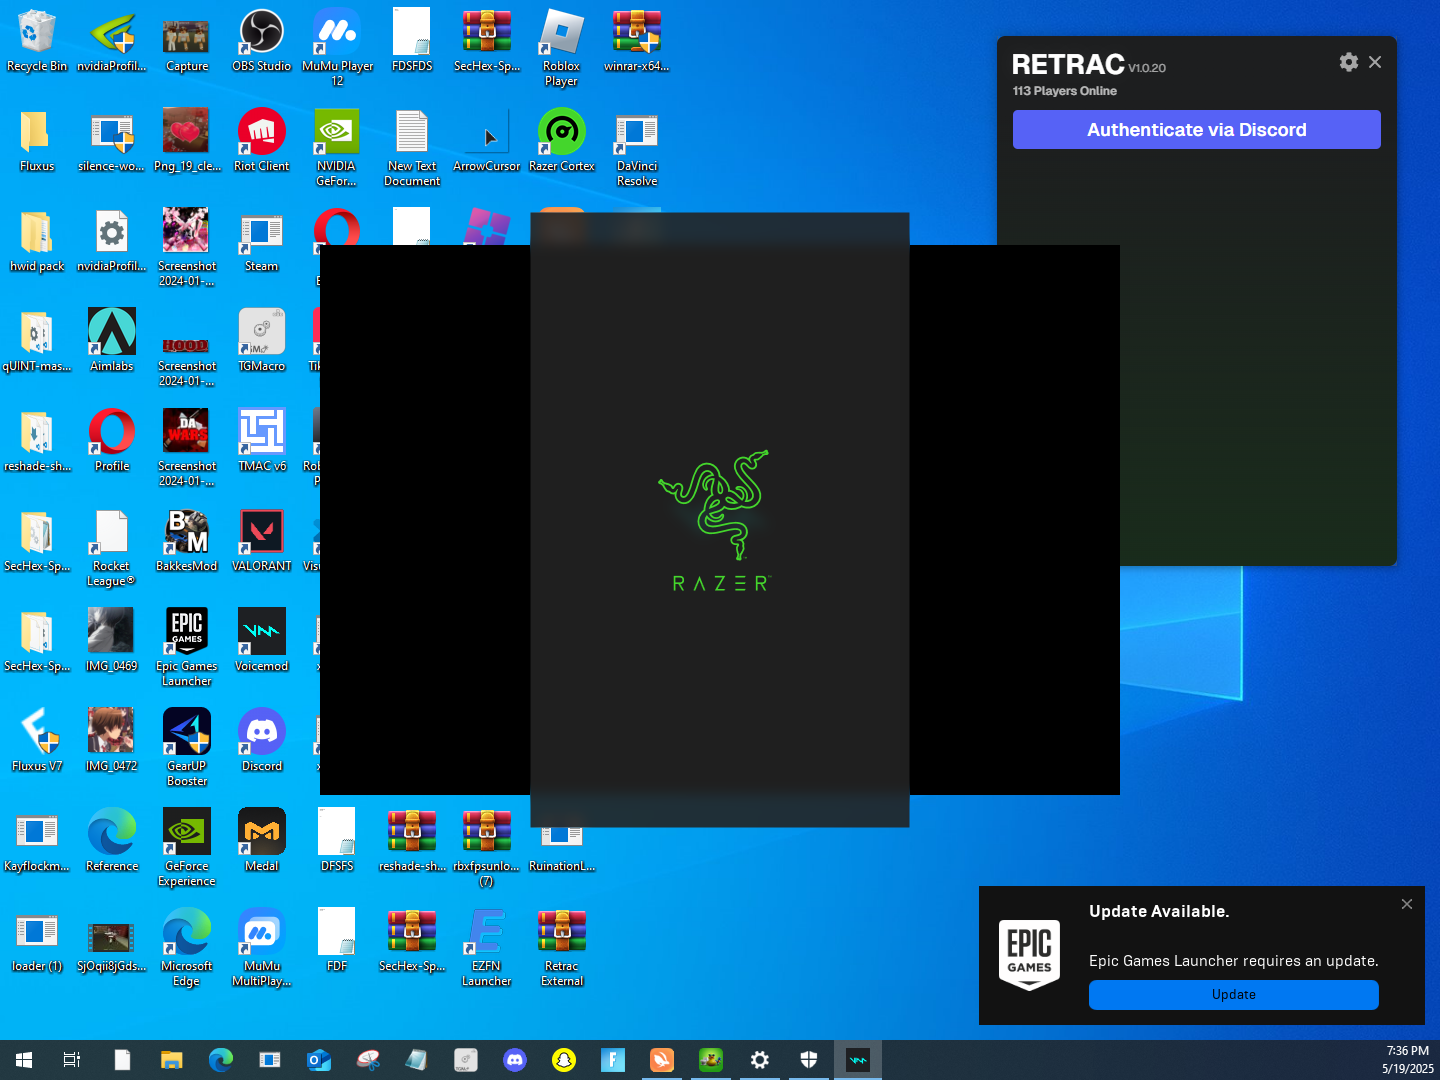The image size is (1440, 1080).
Task: Select the MuMu MultiPlayer desktop shortcut
Action: point(262,948)
